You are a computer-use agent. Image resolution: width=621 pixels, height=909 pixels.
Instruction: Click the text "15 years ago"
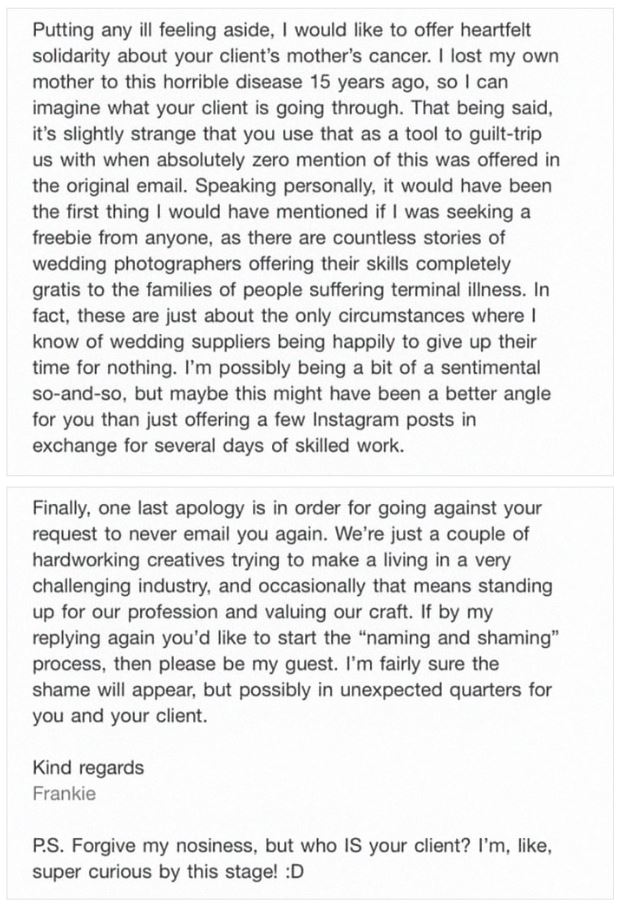367,82
